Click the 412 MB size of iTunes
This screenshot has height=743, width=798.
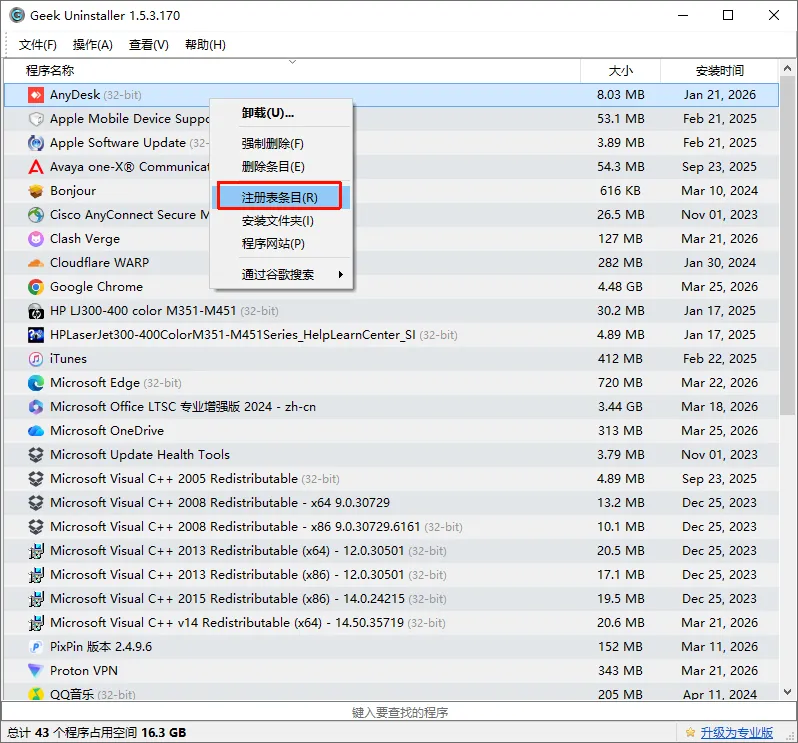click(x=620, y=359)
